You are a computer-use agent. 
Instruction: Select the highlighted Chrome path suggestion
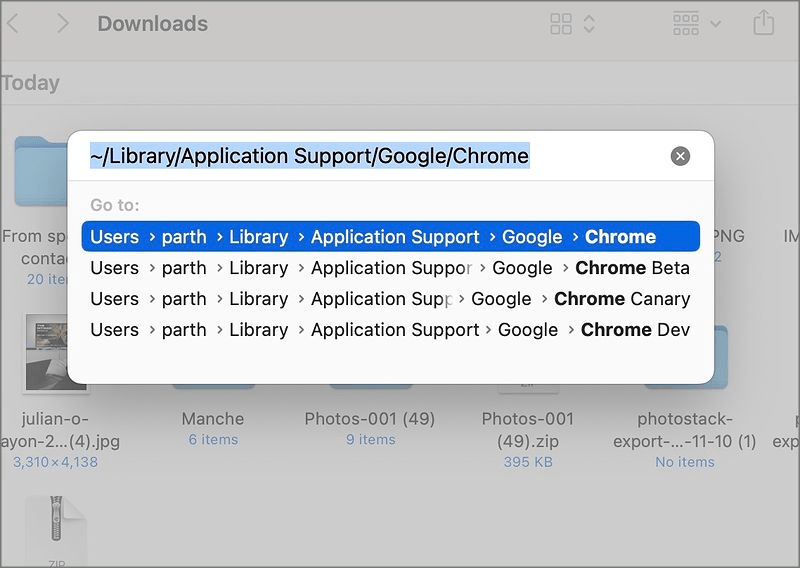point(390,237)
